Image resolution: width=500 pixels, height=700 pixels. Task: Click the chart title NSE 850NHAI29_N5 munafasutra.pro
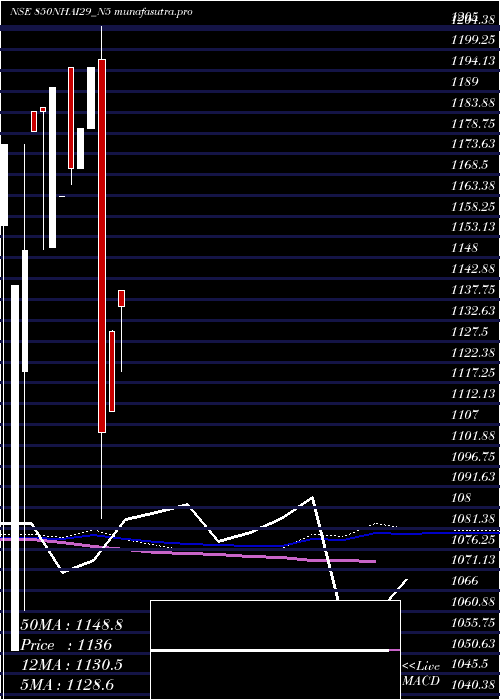101,12
